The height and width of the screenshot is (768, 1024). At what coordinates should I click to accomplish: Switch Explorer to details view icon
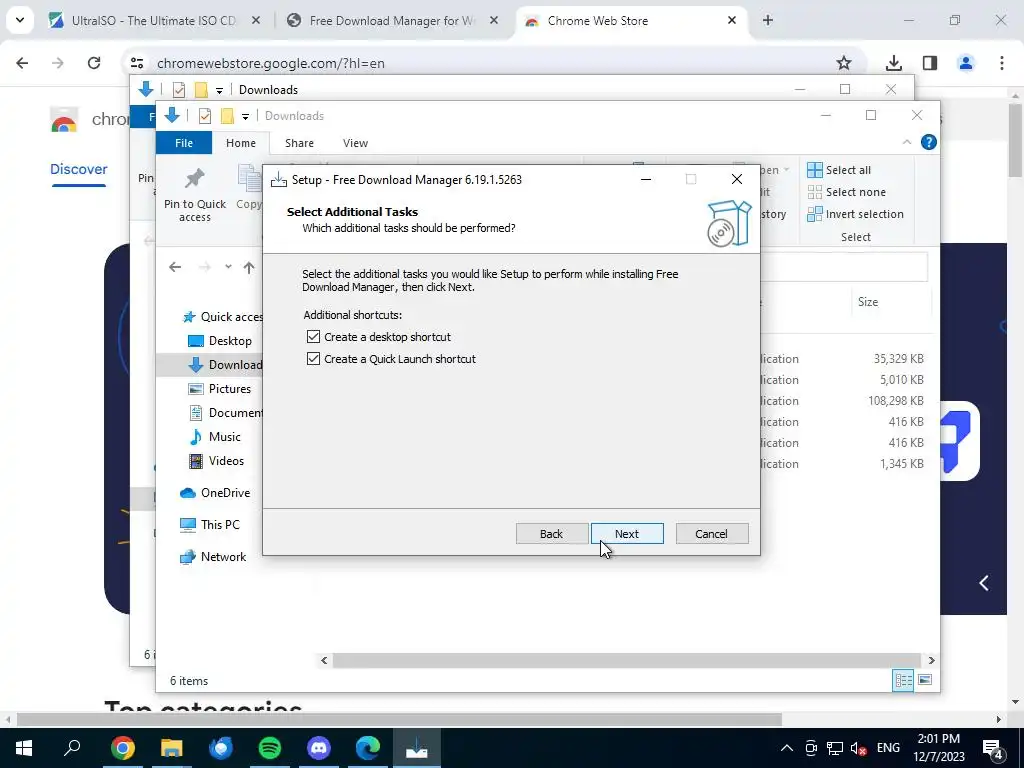(x=903, y=680)
